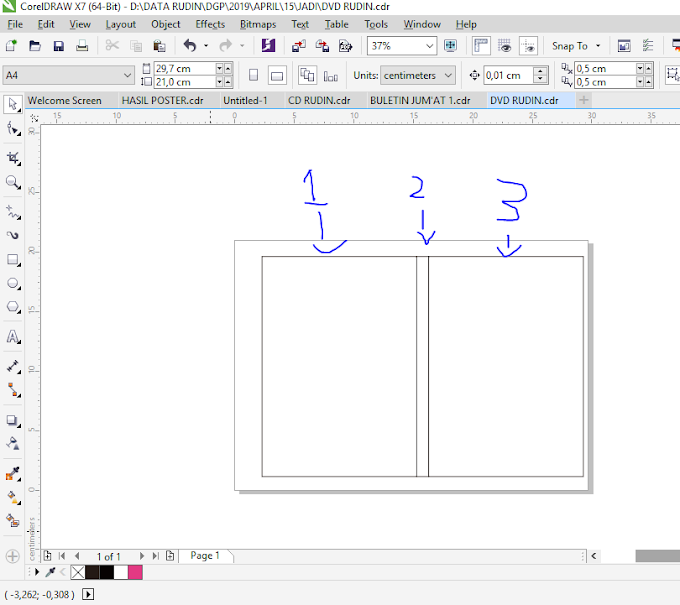
Task: Select the Parallel Dimension tool
Action: click(x=13, y=367)
